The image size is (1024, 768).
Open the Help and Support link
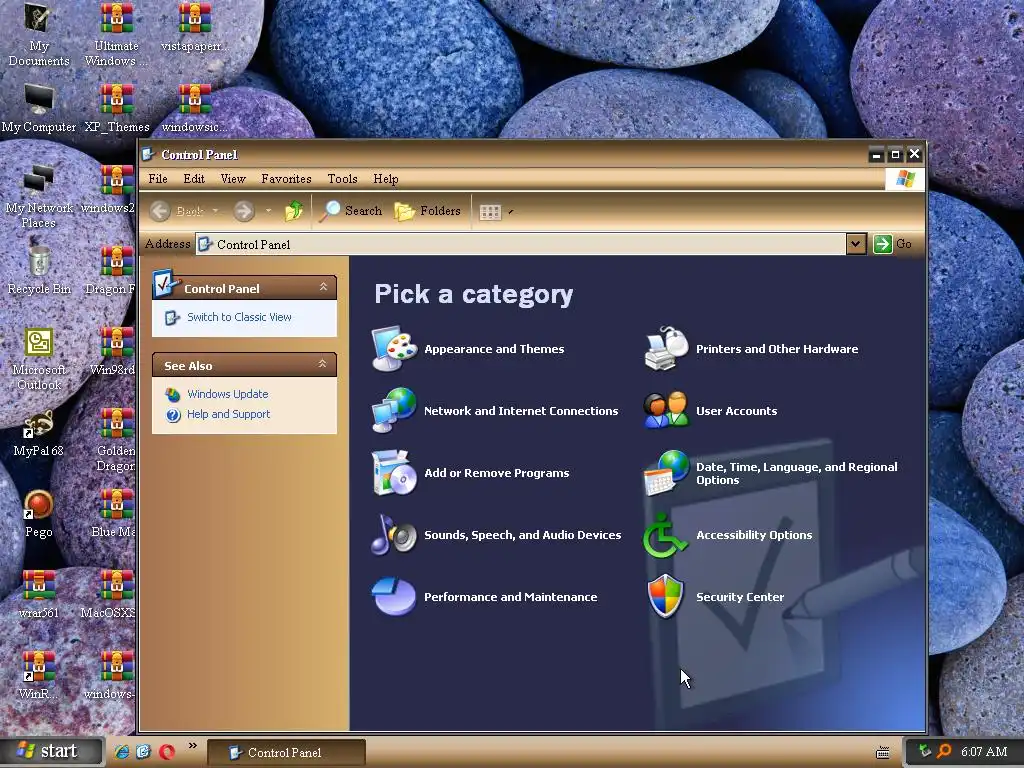[228, 414]
